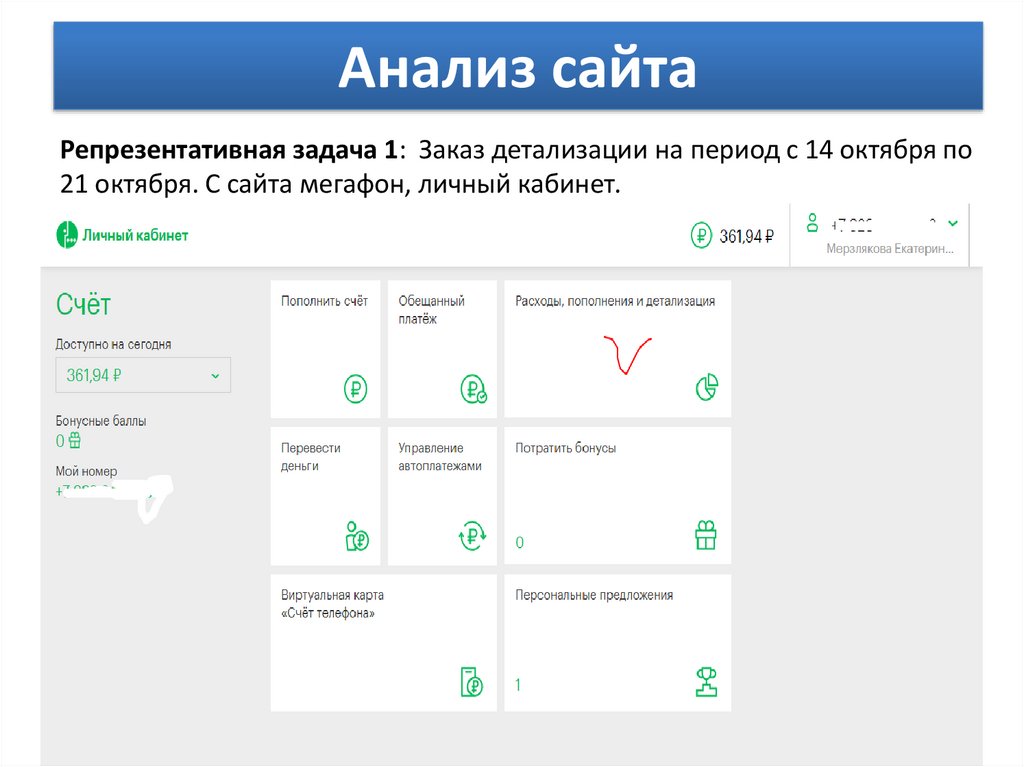Open the Доступно на сегодня balance dropdown
Image resolution: width=1024 pixels, height=767 pixels.
[143, 375]
